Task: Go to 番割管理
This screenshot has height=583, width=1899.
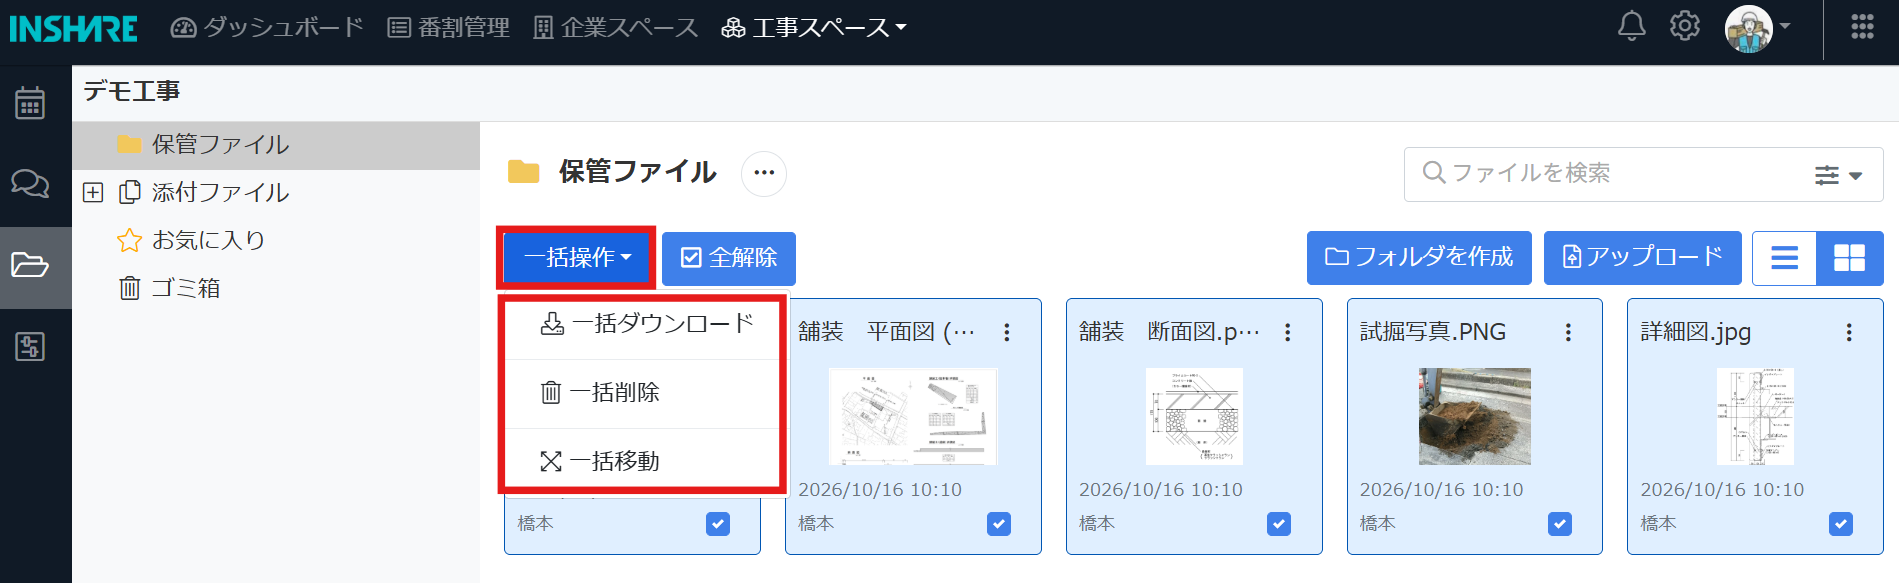Action: coord(448,28)
